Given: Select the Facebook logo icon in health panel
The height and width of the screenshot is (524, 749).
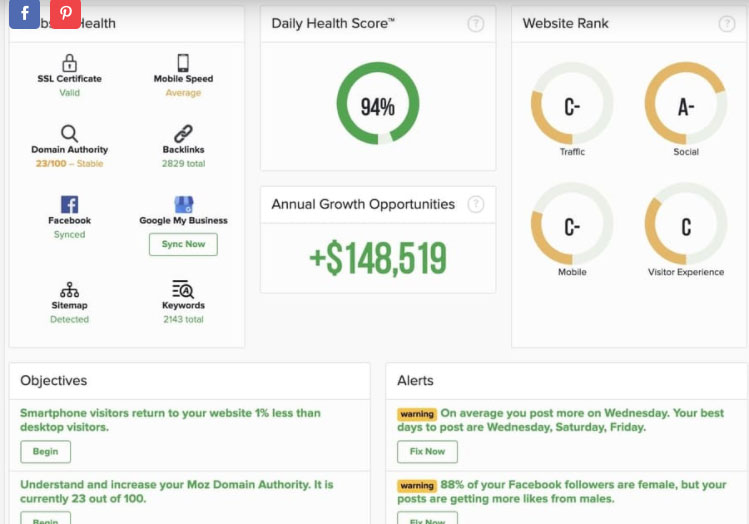Looking at the screenshot, I should [x=70, y=204].
